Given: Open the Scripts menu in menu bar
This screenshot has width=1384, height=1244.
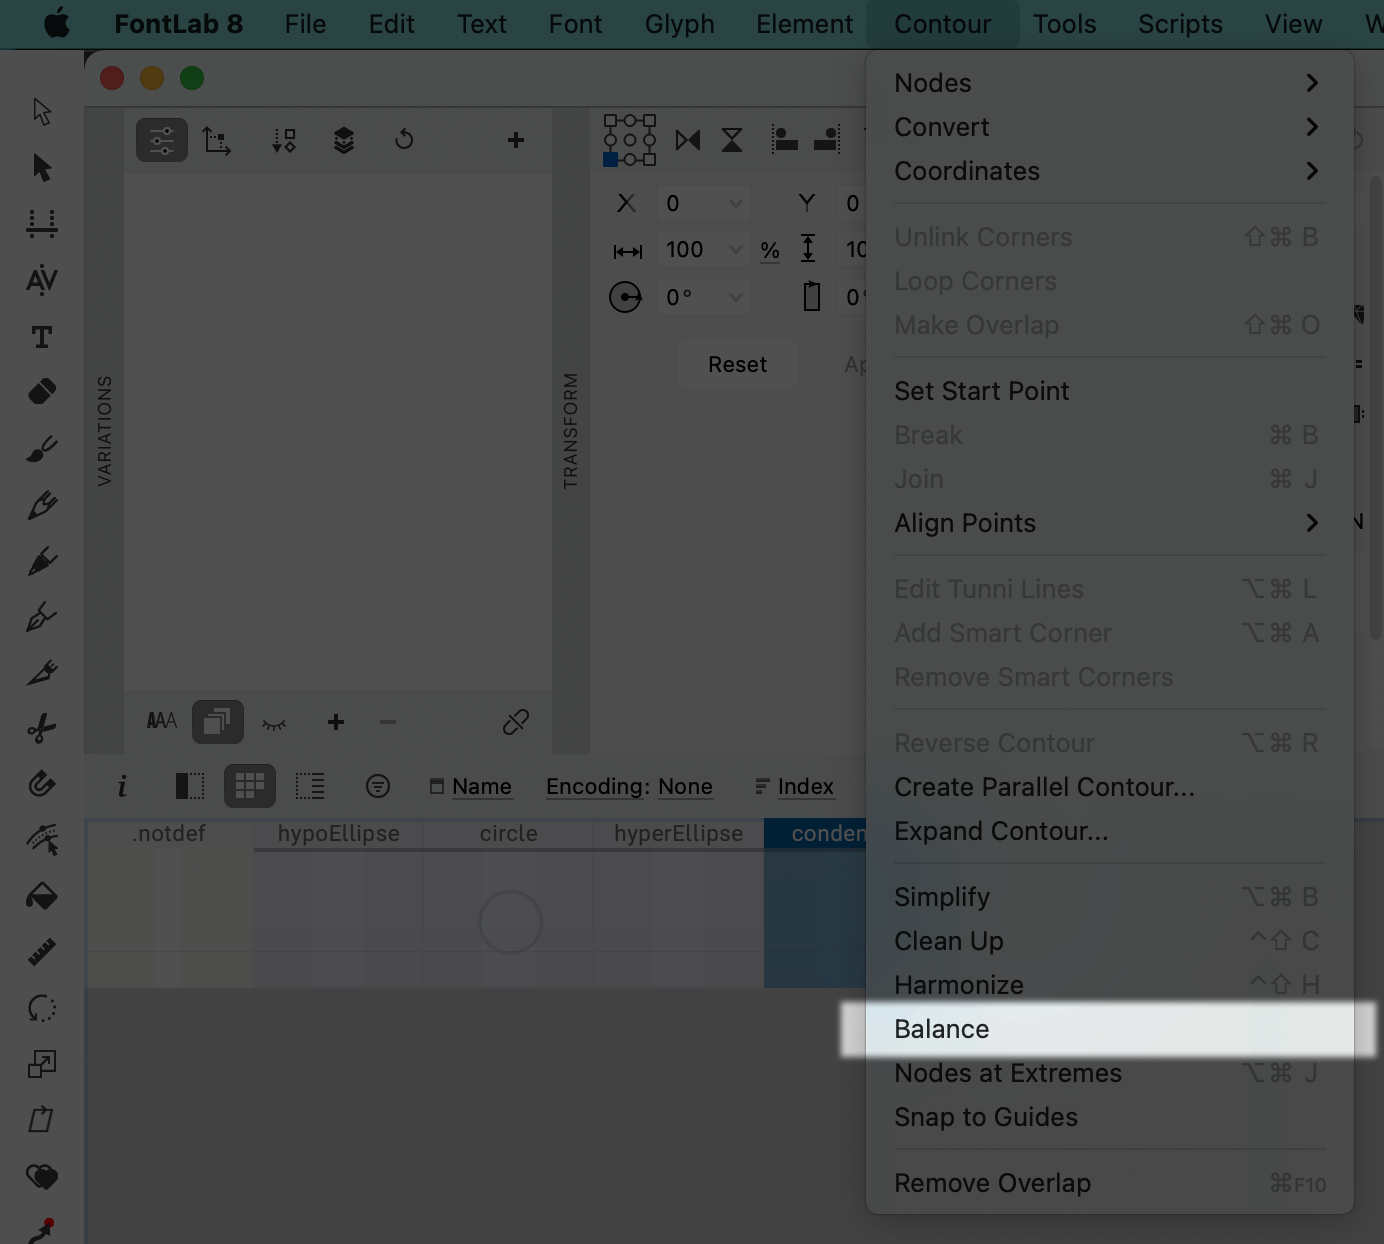Looking at the screenshot, I should [x=1180, y=24].
